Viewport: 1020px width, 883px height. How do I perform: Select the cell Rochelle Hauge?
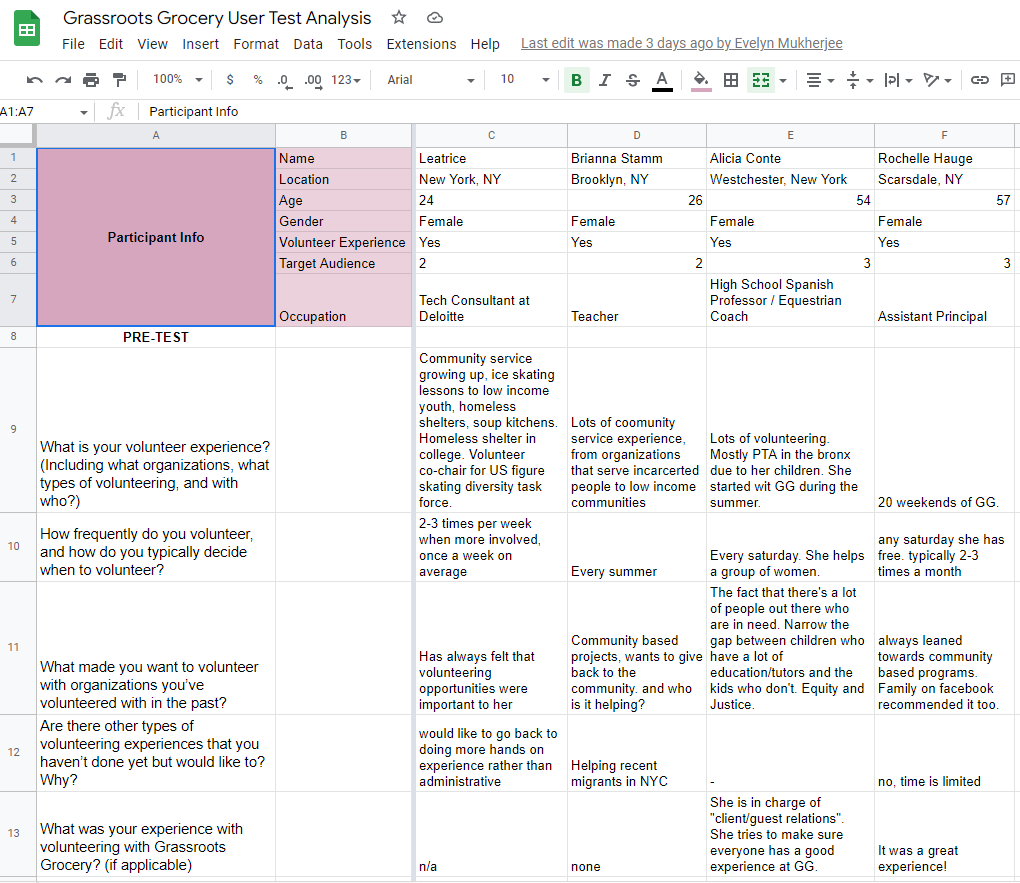(944, 158)
